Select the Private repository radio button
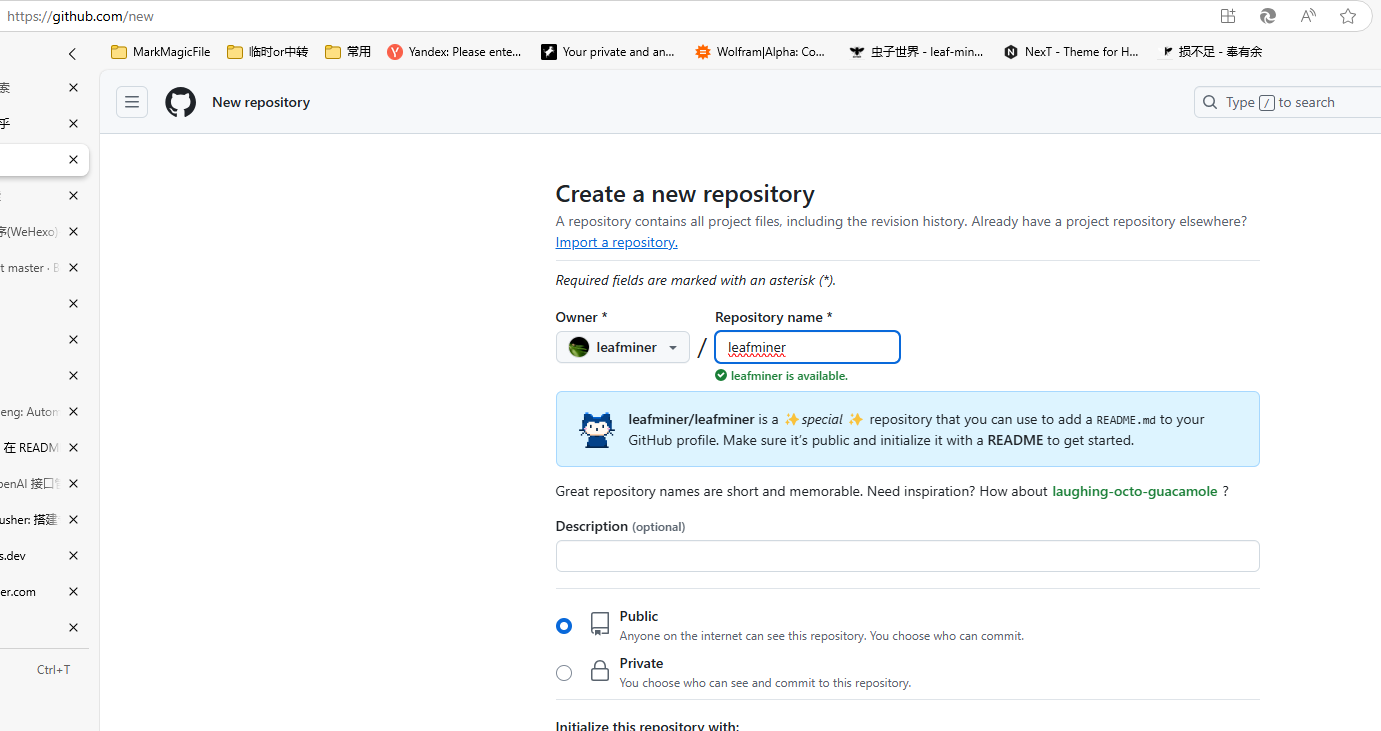 point(564,673)
